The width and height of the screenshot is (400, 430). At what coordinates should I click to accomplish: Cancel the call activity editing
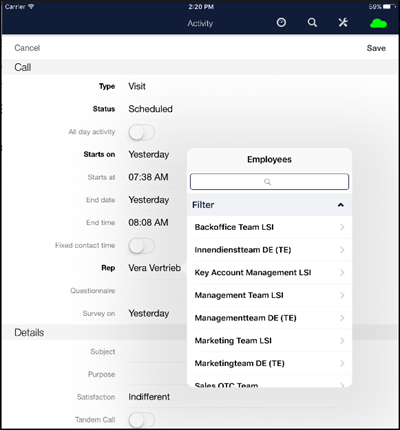(27, 48)
